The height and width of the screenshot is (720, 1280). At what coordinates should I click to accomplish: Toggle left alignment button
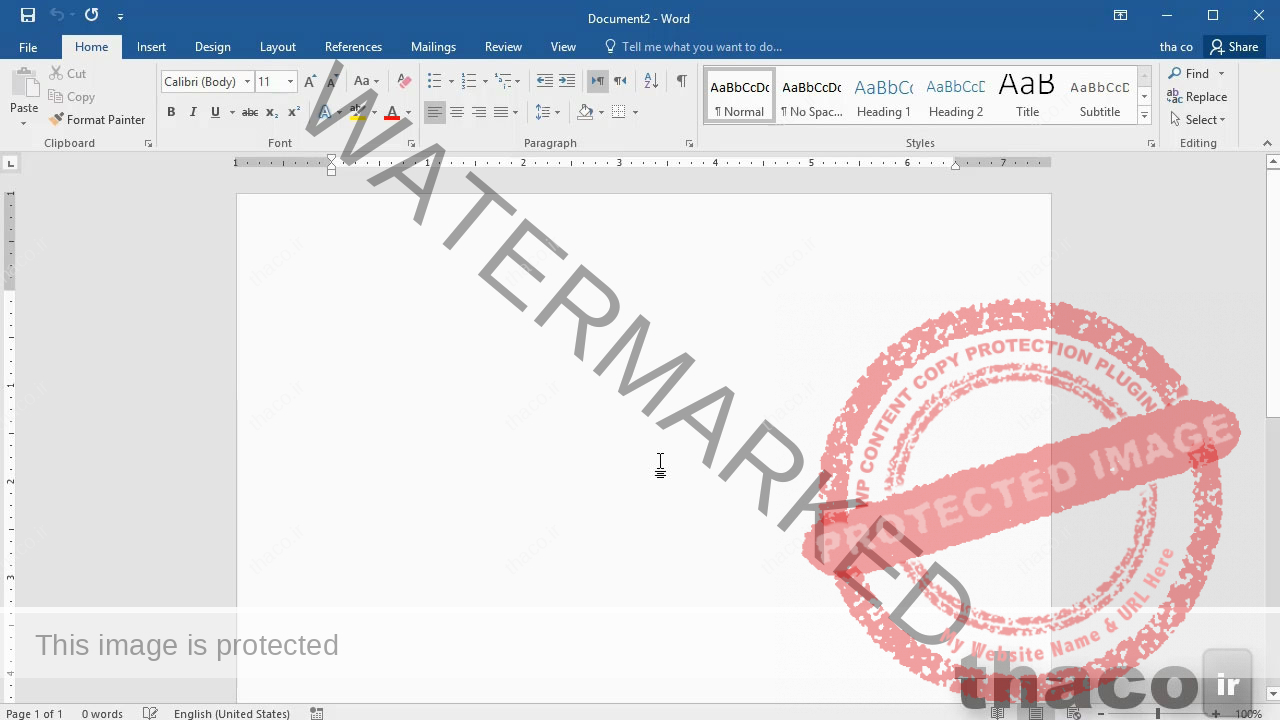pos(434,112)
